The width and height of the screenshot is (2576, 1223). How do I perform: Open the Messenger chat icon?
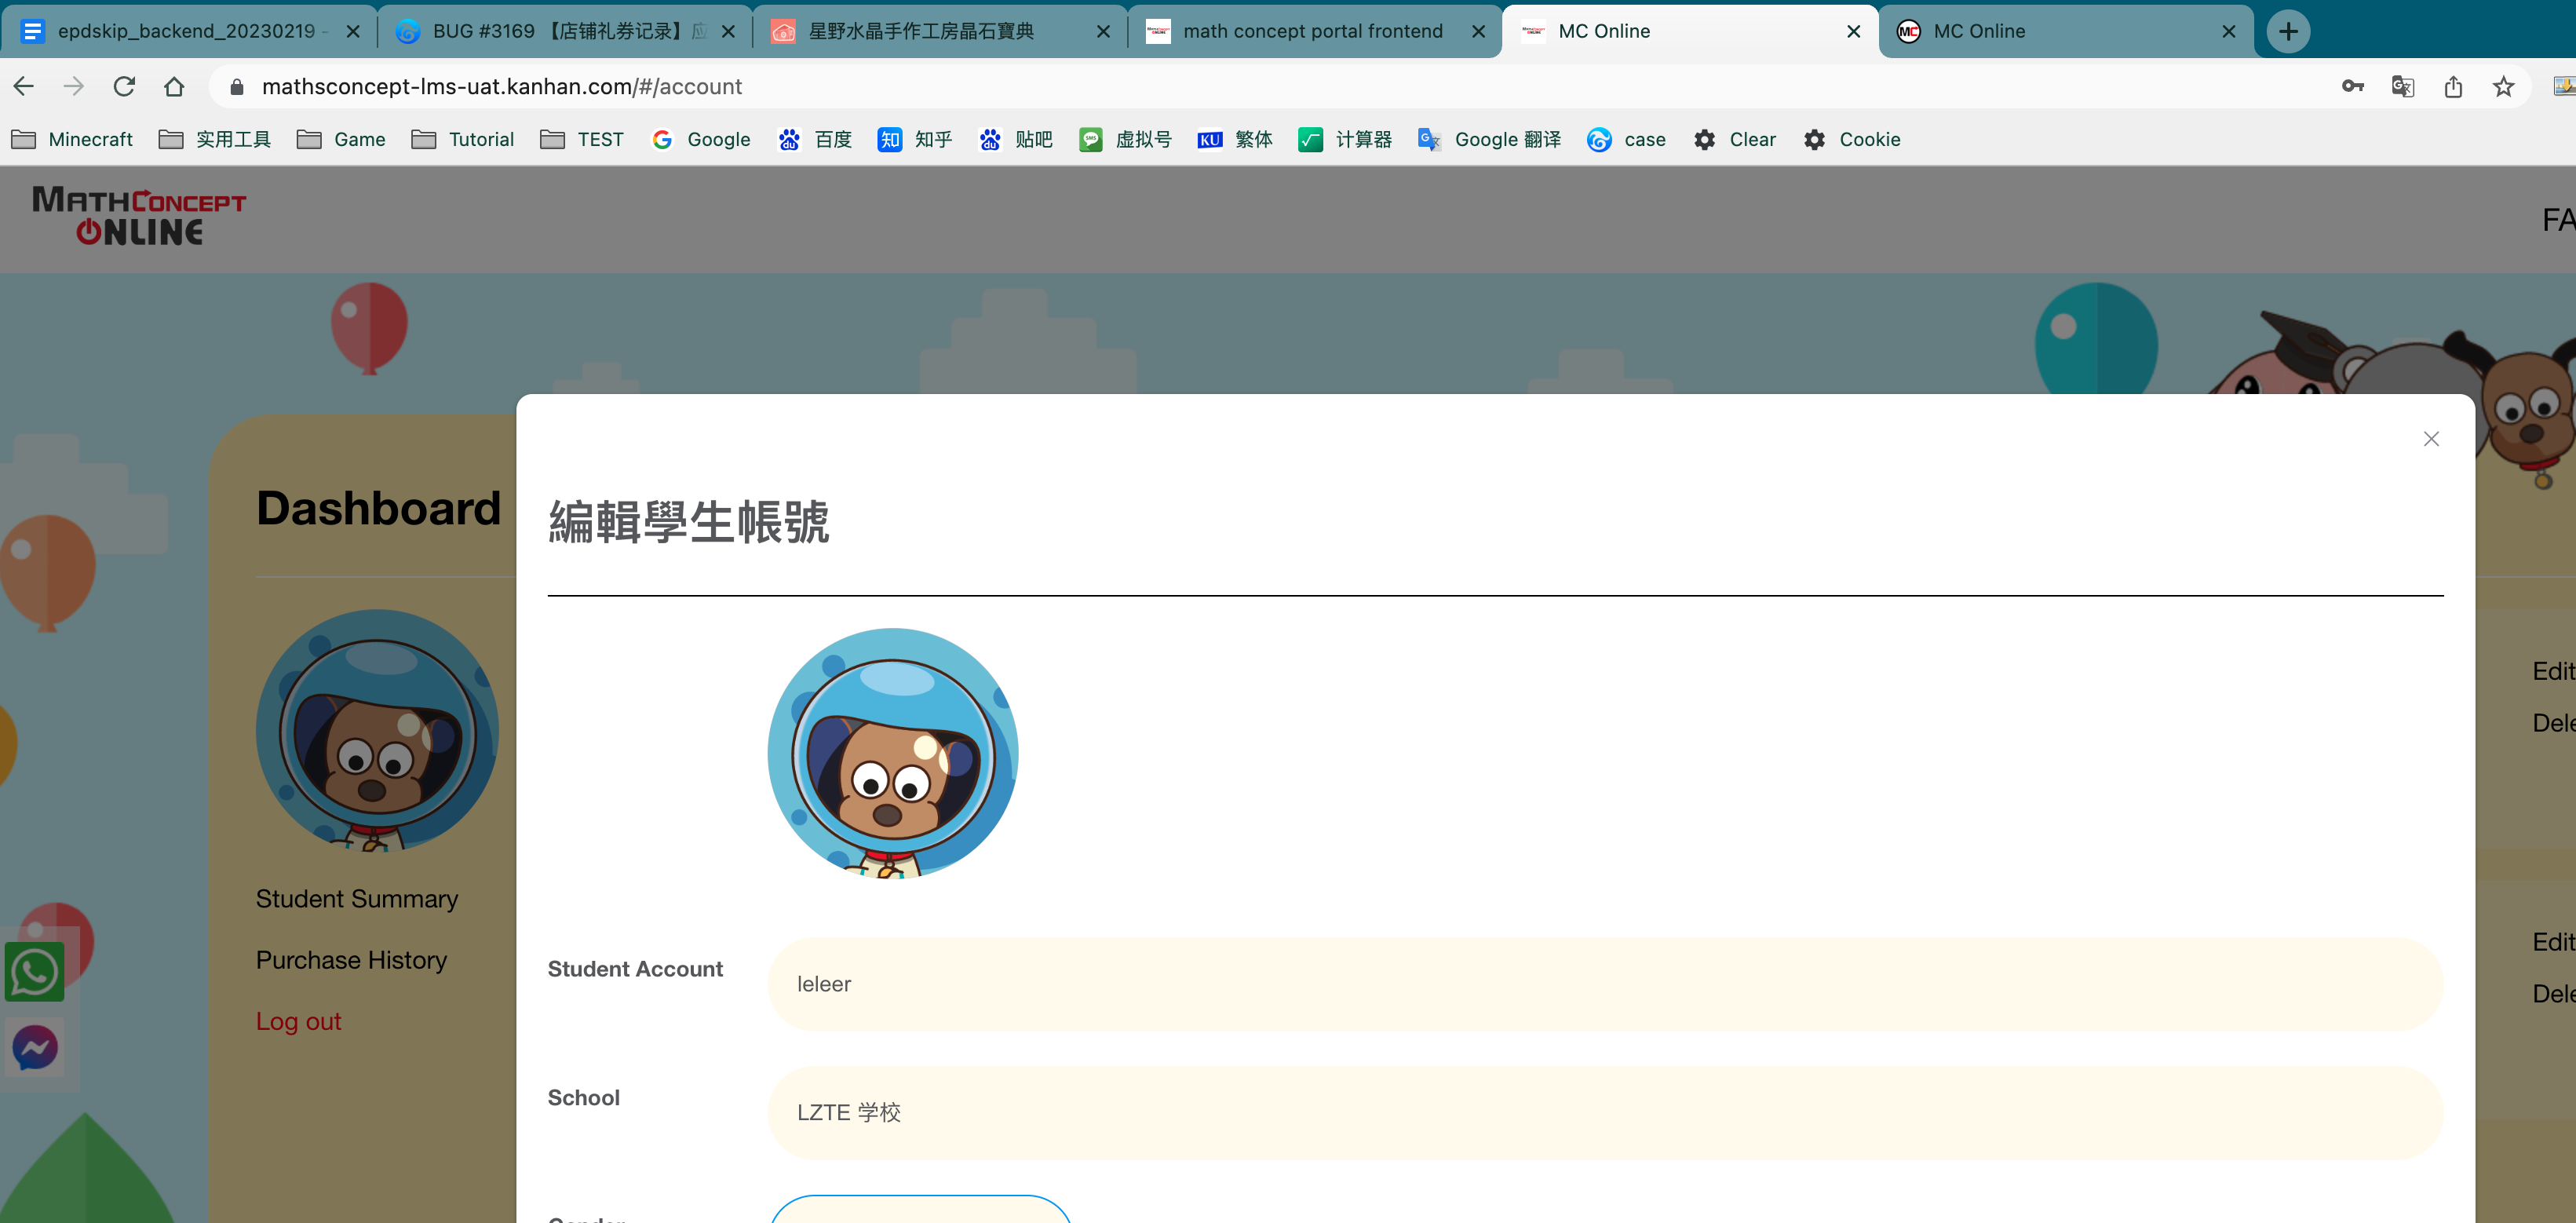coord(35,1048)
